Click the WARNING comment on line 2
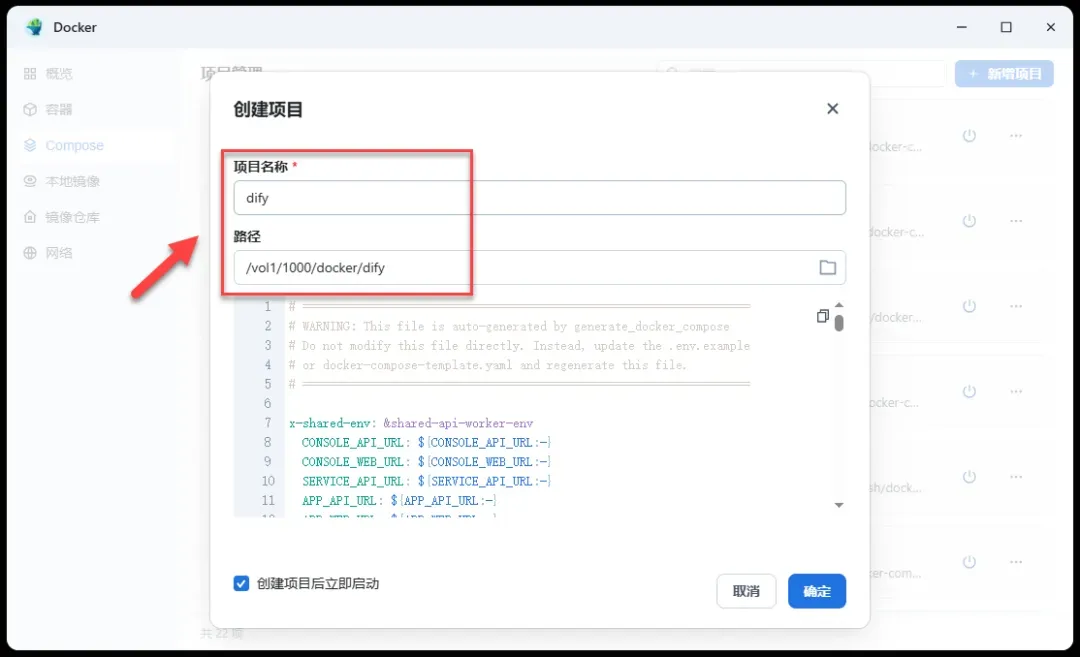Viewport: 1080px width, 657px height. click(509, 326)
